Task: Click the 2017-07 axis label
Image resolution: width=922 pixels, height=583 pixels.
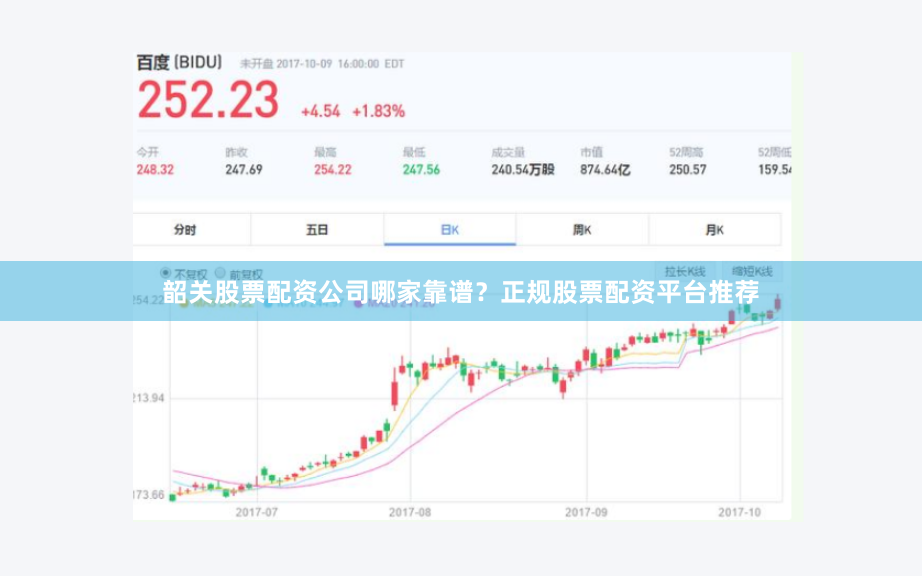Action: [x=256, y=512]
